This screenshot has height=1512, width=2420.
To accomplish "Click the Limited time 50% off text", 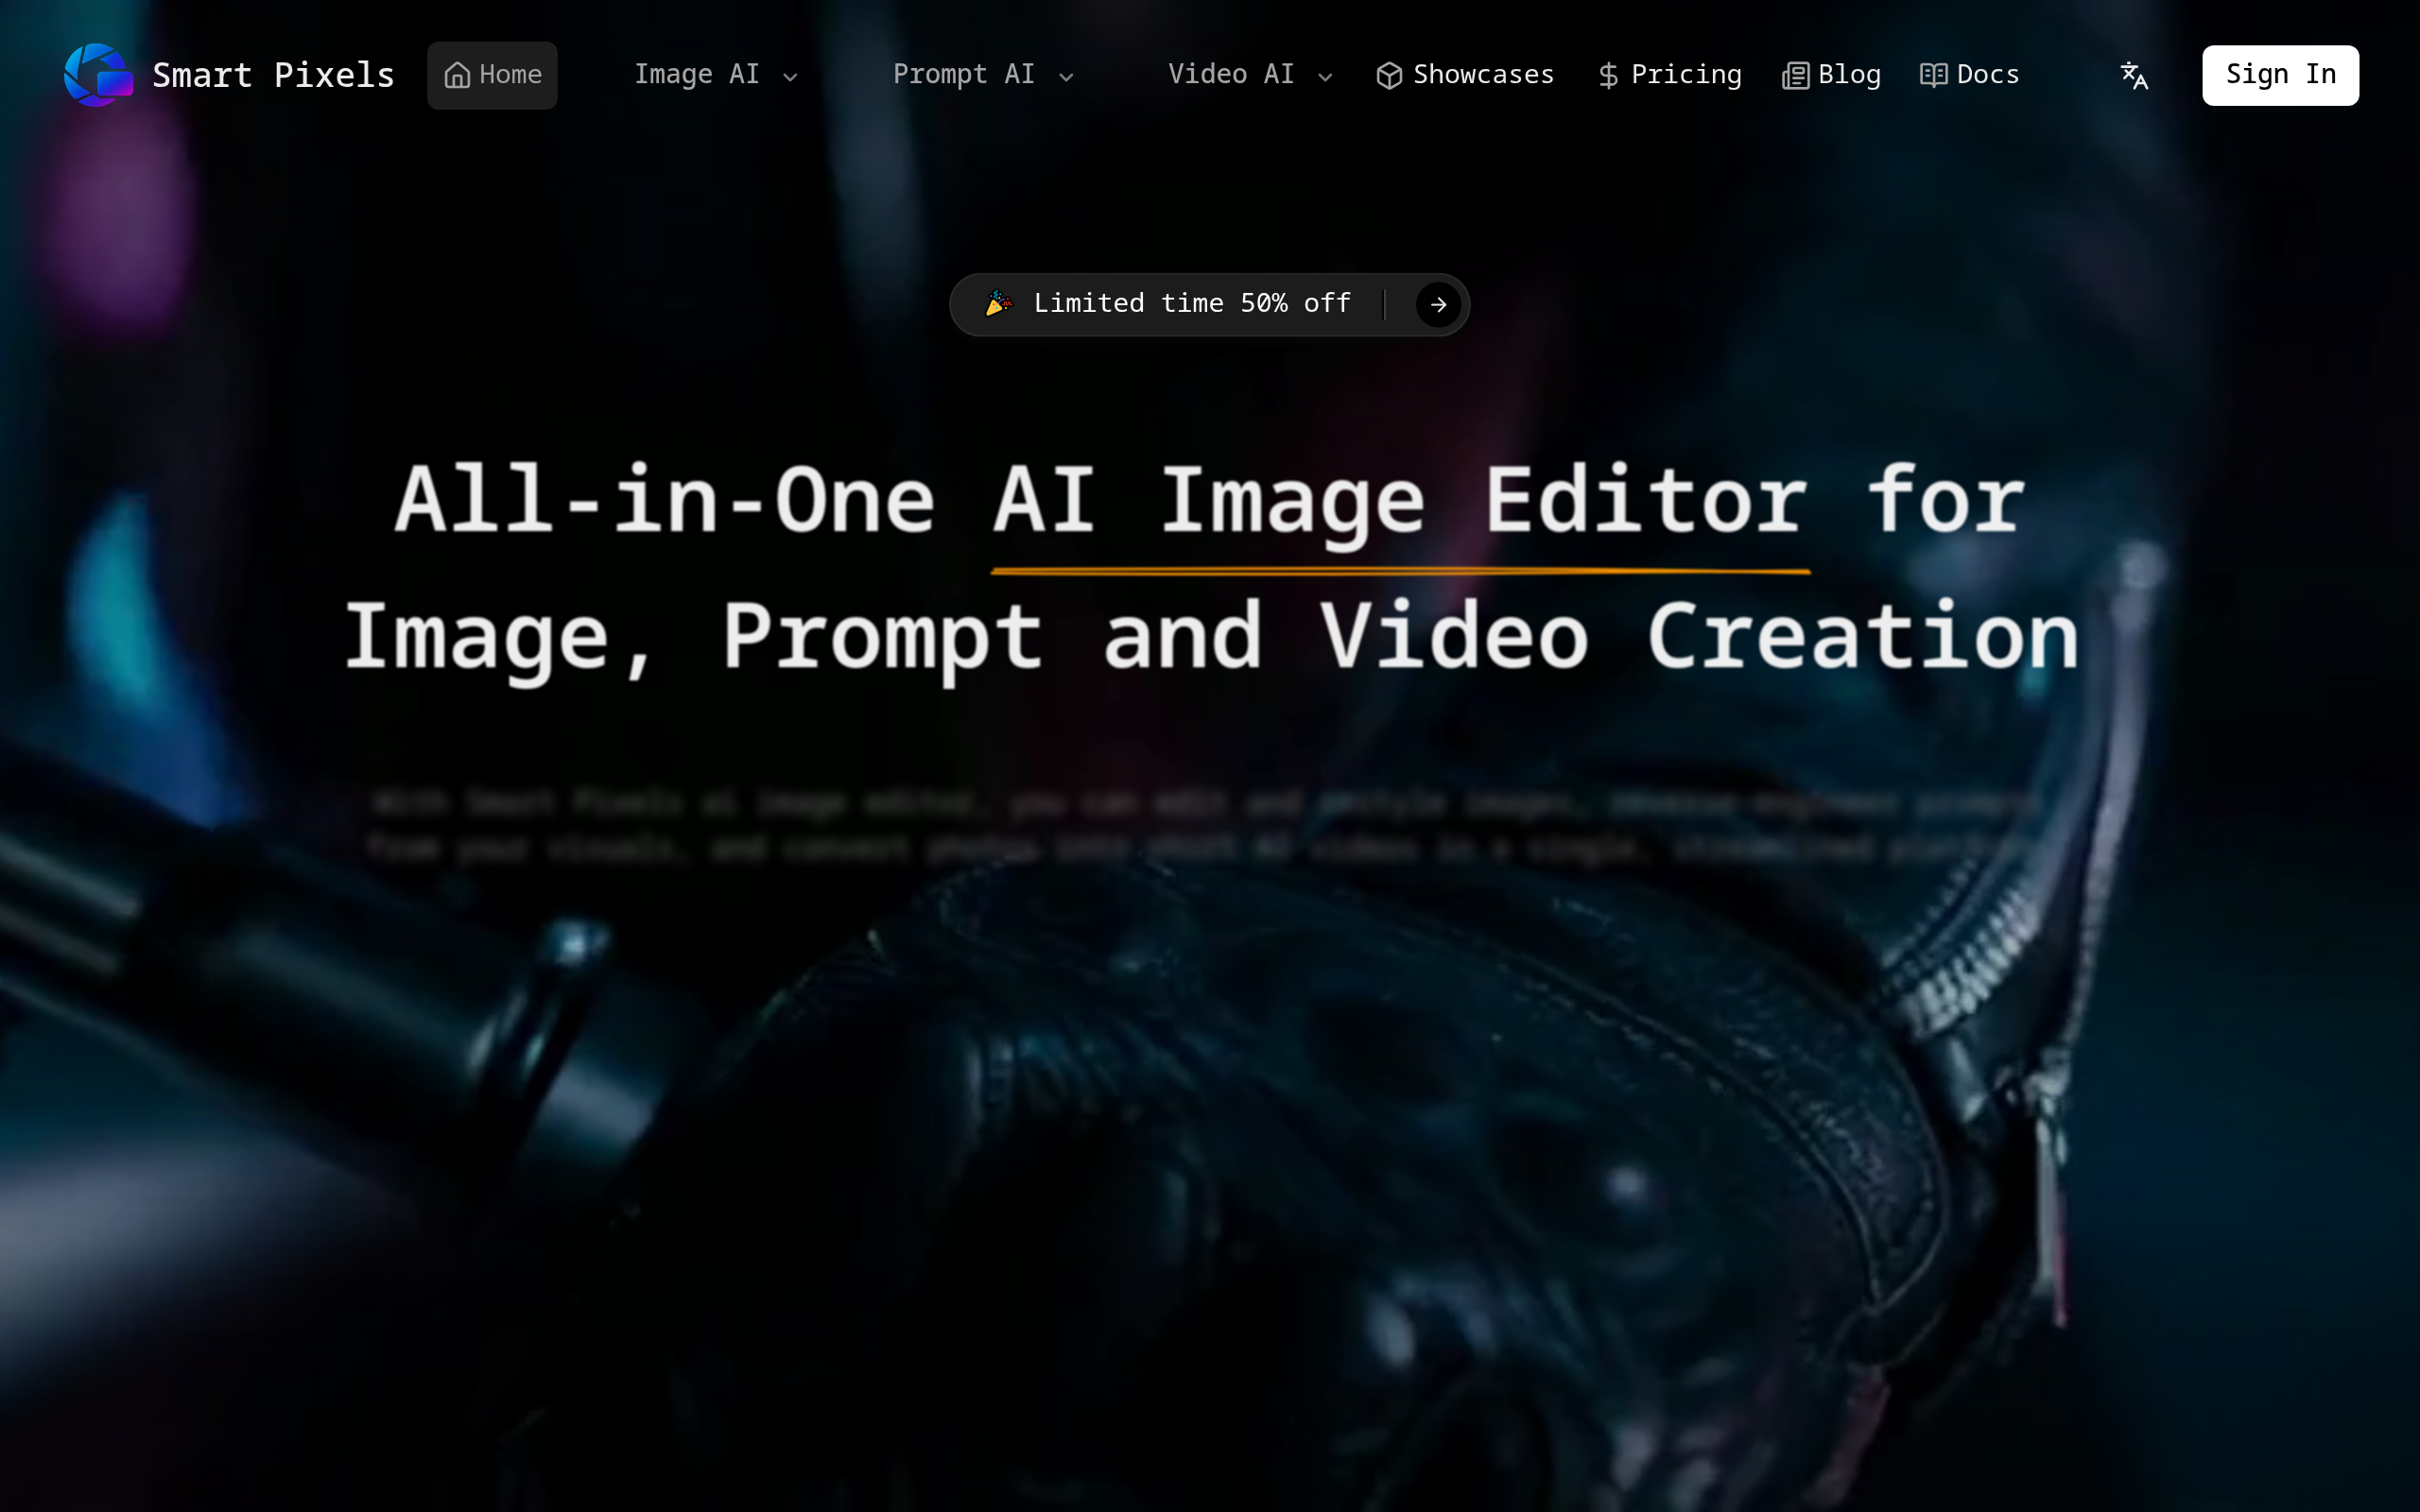I will pyautogui.click(x=1191, y=303).
